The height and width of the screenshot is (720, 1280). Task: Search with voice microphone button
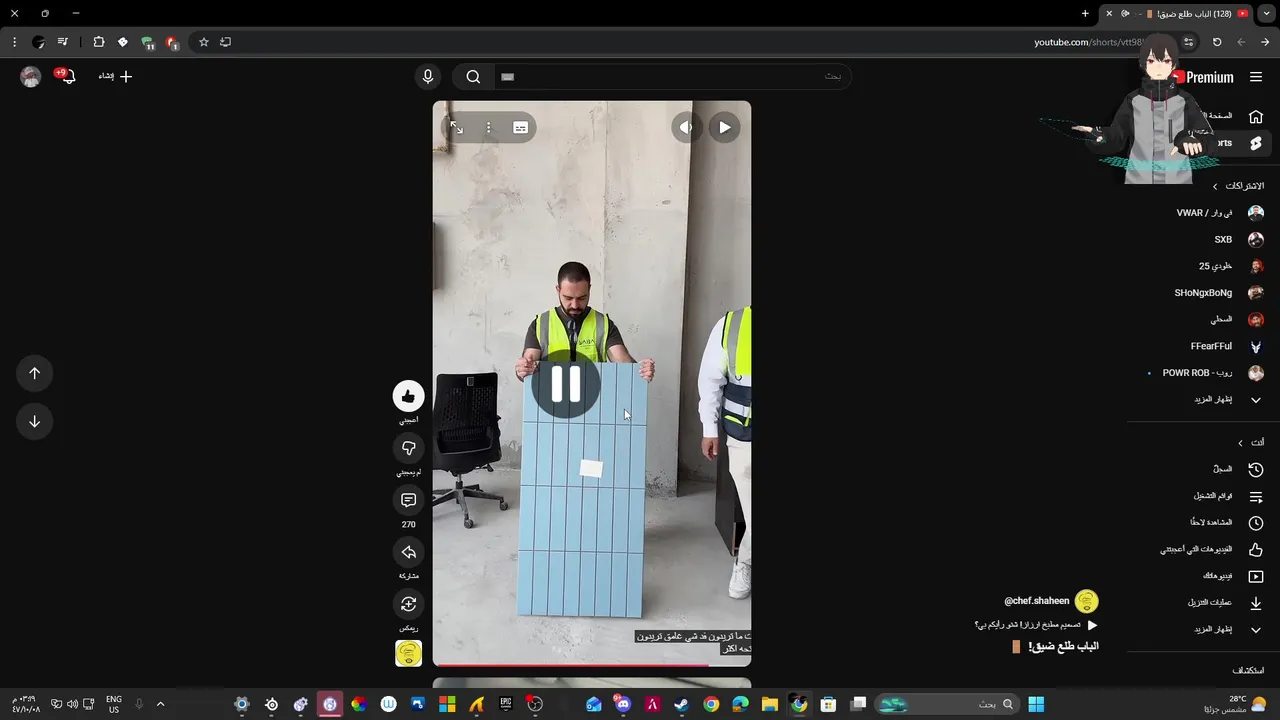(428, 77)
